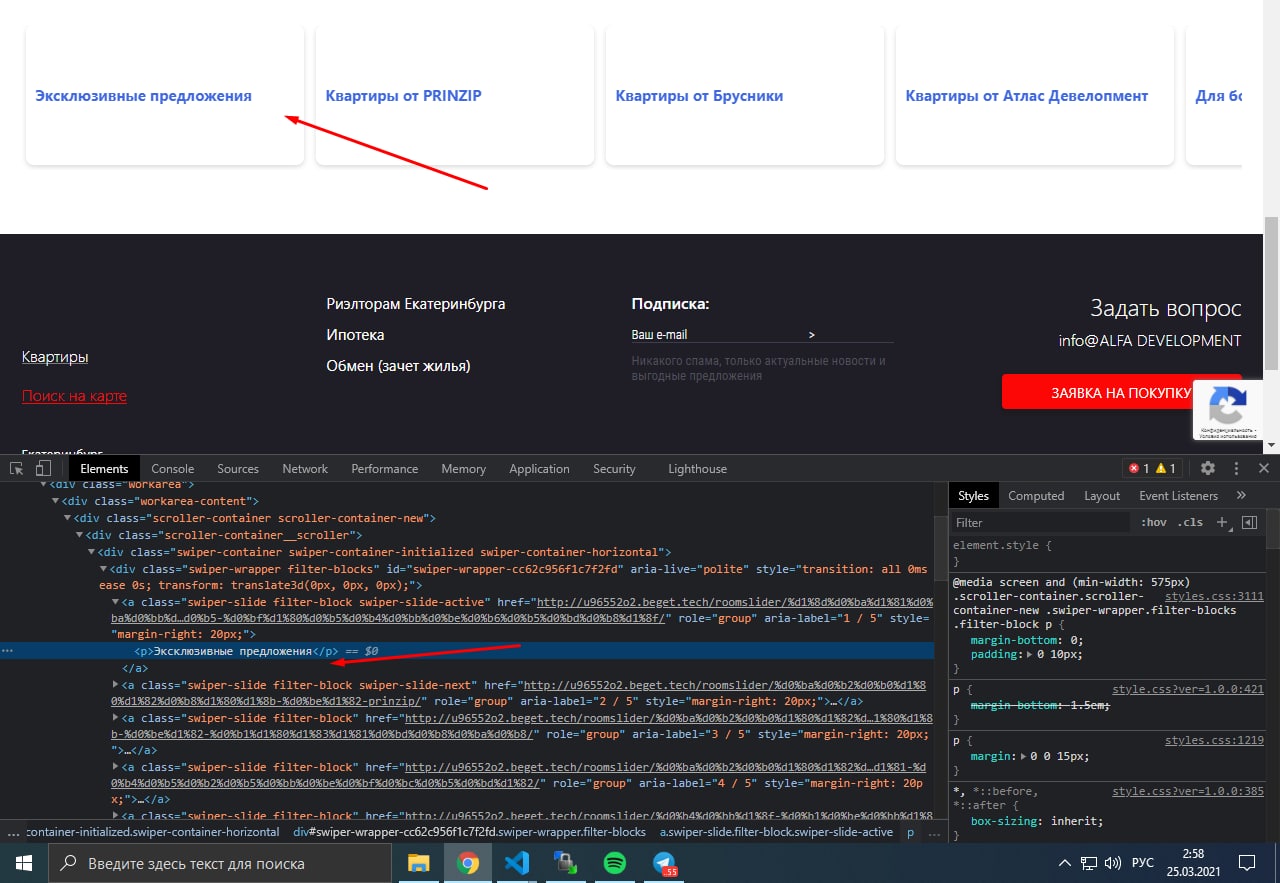
Task: Collapse the swiper-container div node
Action: [92, 552]
